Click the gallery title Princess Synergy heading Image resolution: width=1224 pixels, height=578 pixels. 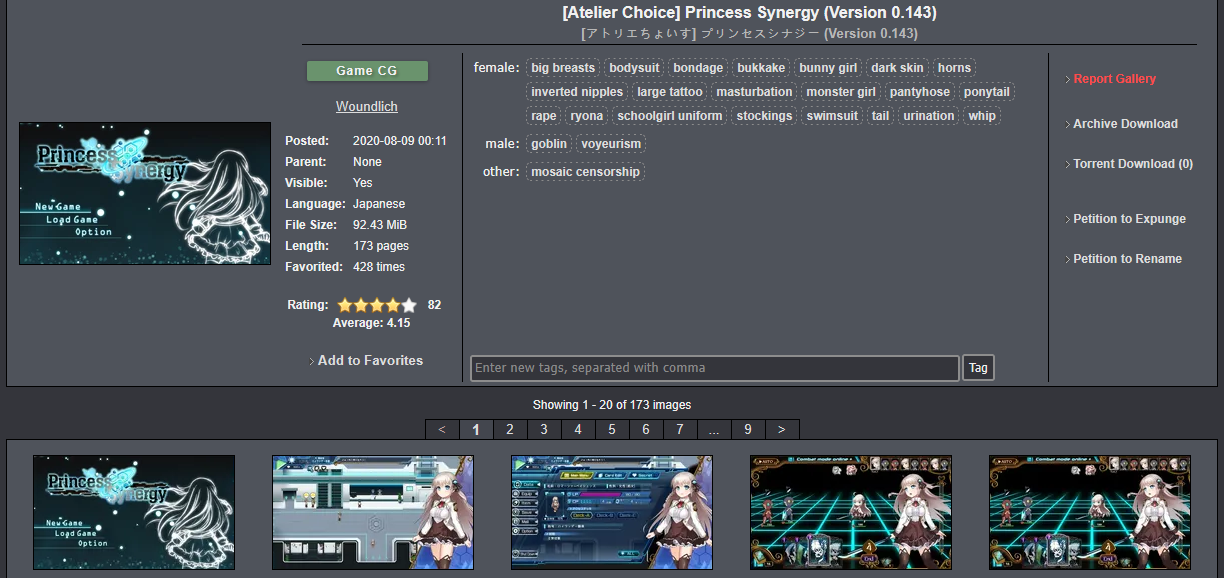pos(750,13)
